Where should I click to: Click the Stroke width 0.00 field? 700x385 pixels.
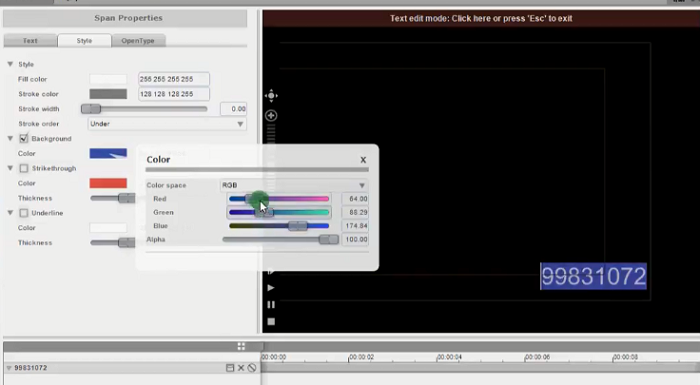pos(233,109)
